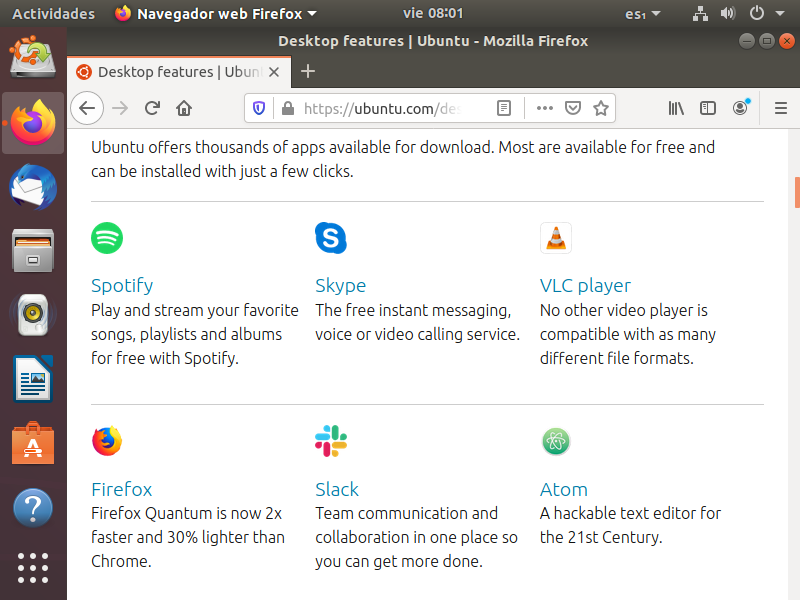Open the Slack link
The height and width of the screenshot is (600, 800).
tap(337, 489)
